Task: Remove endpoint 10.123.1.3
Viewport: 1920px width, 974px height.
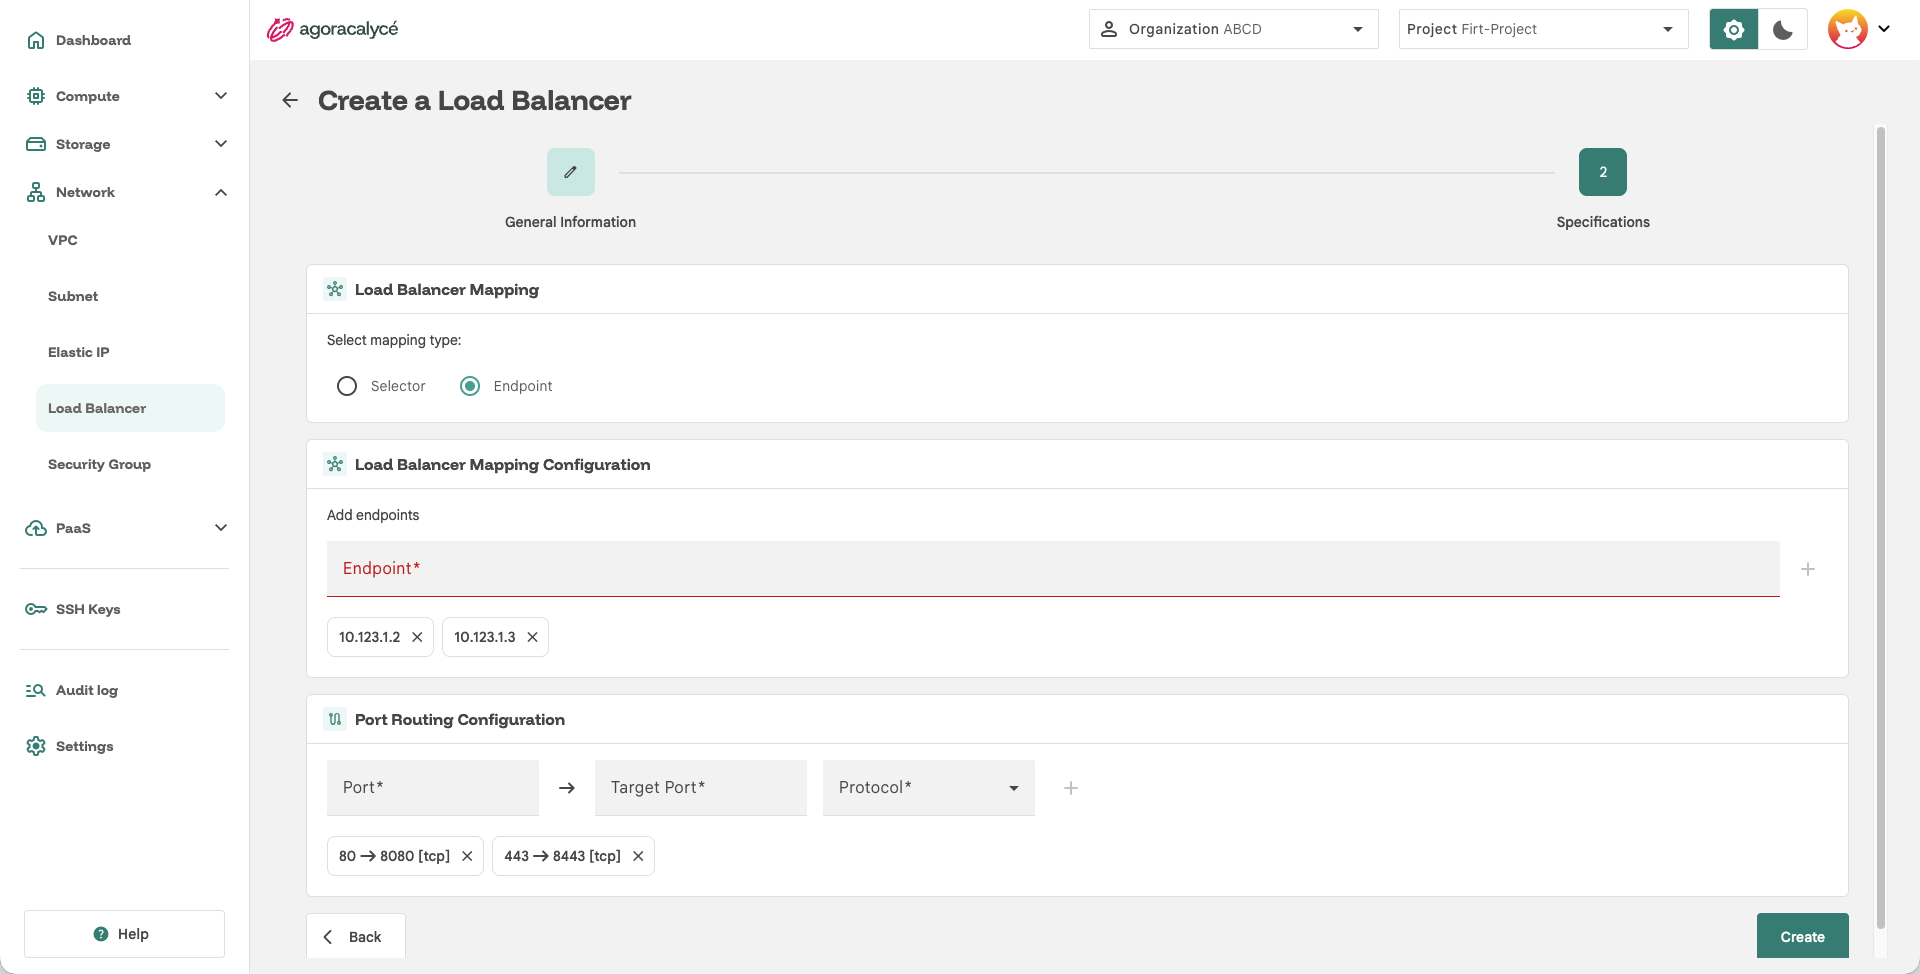Action: click(532, 637)
